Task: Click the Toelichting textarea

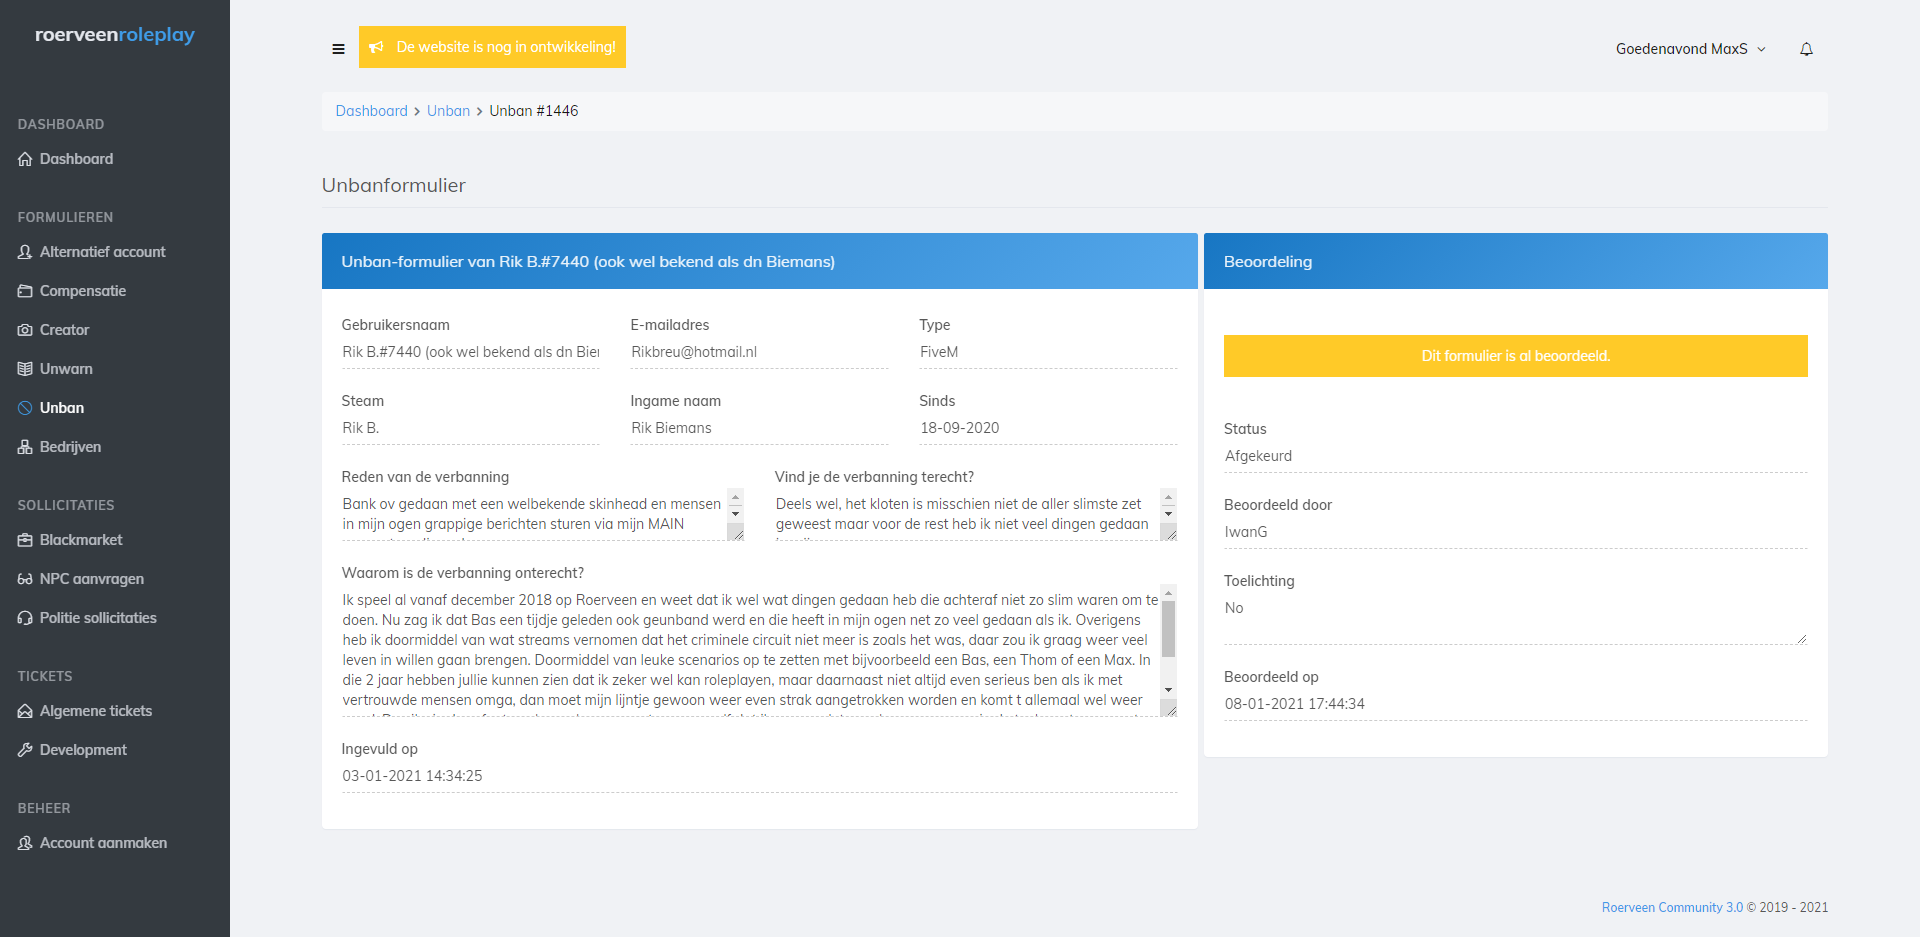Action: (1514, 620)
